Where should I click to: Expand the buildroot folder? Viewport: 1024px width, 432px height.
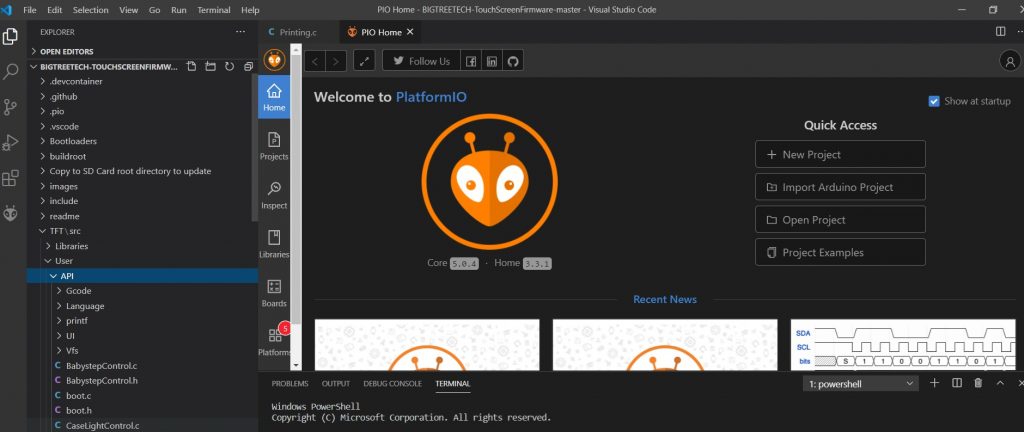(140, 156)
